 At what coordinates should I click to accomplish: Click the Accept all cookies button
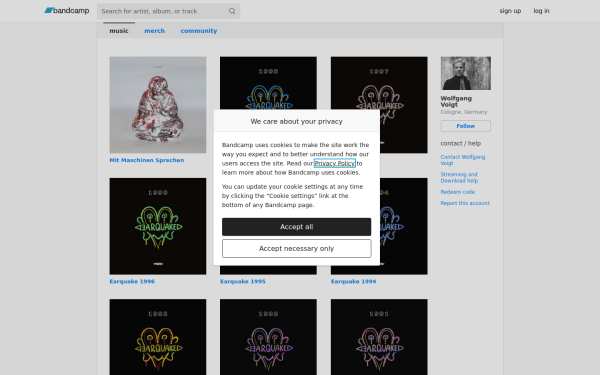pos(297,227)
